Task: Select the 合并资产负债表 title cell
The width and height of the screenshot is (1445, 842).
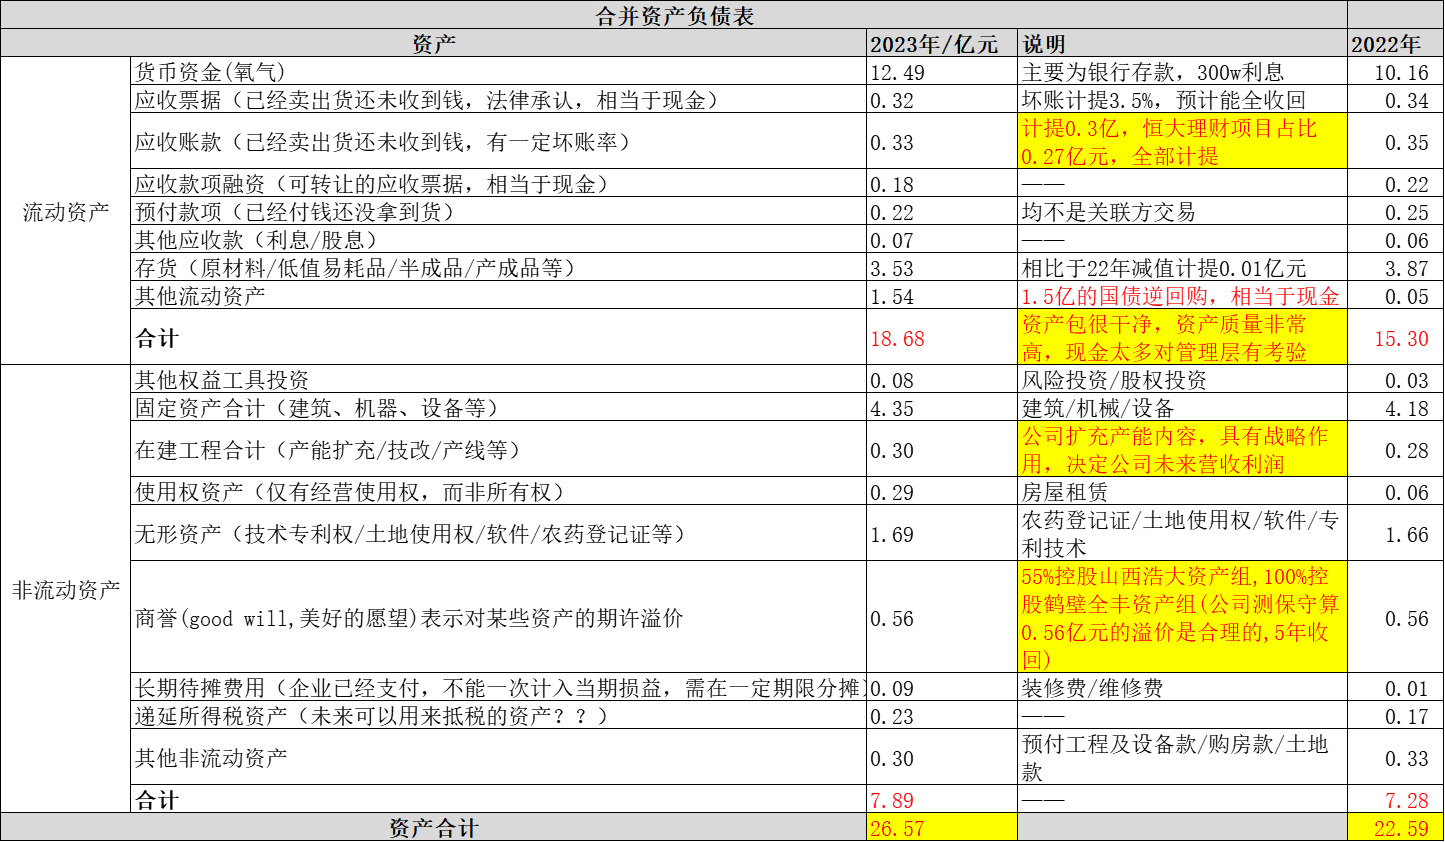Action: (674, 15)
